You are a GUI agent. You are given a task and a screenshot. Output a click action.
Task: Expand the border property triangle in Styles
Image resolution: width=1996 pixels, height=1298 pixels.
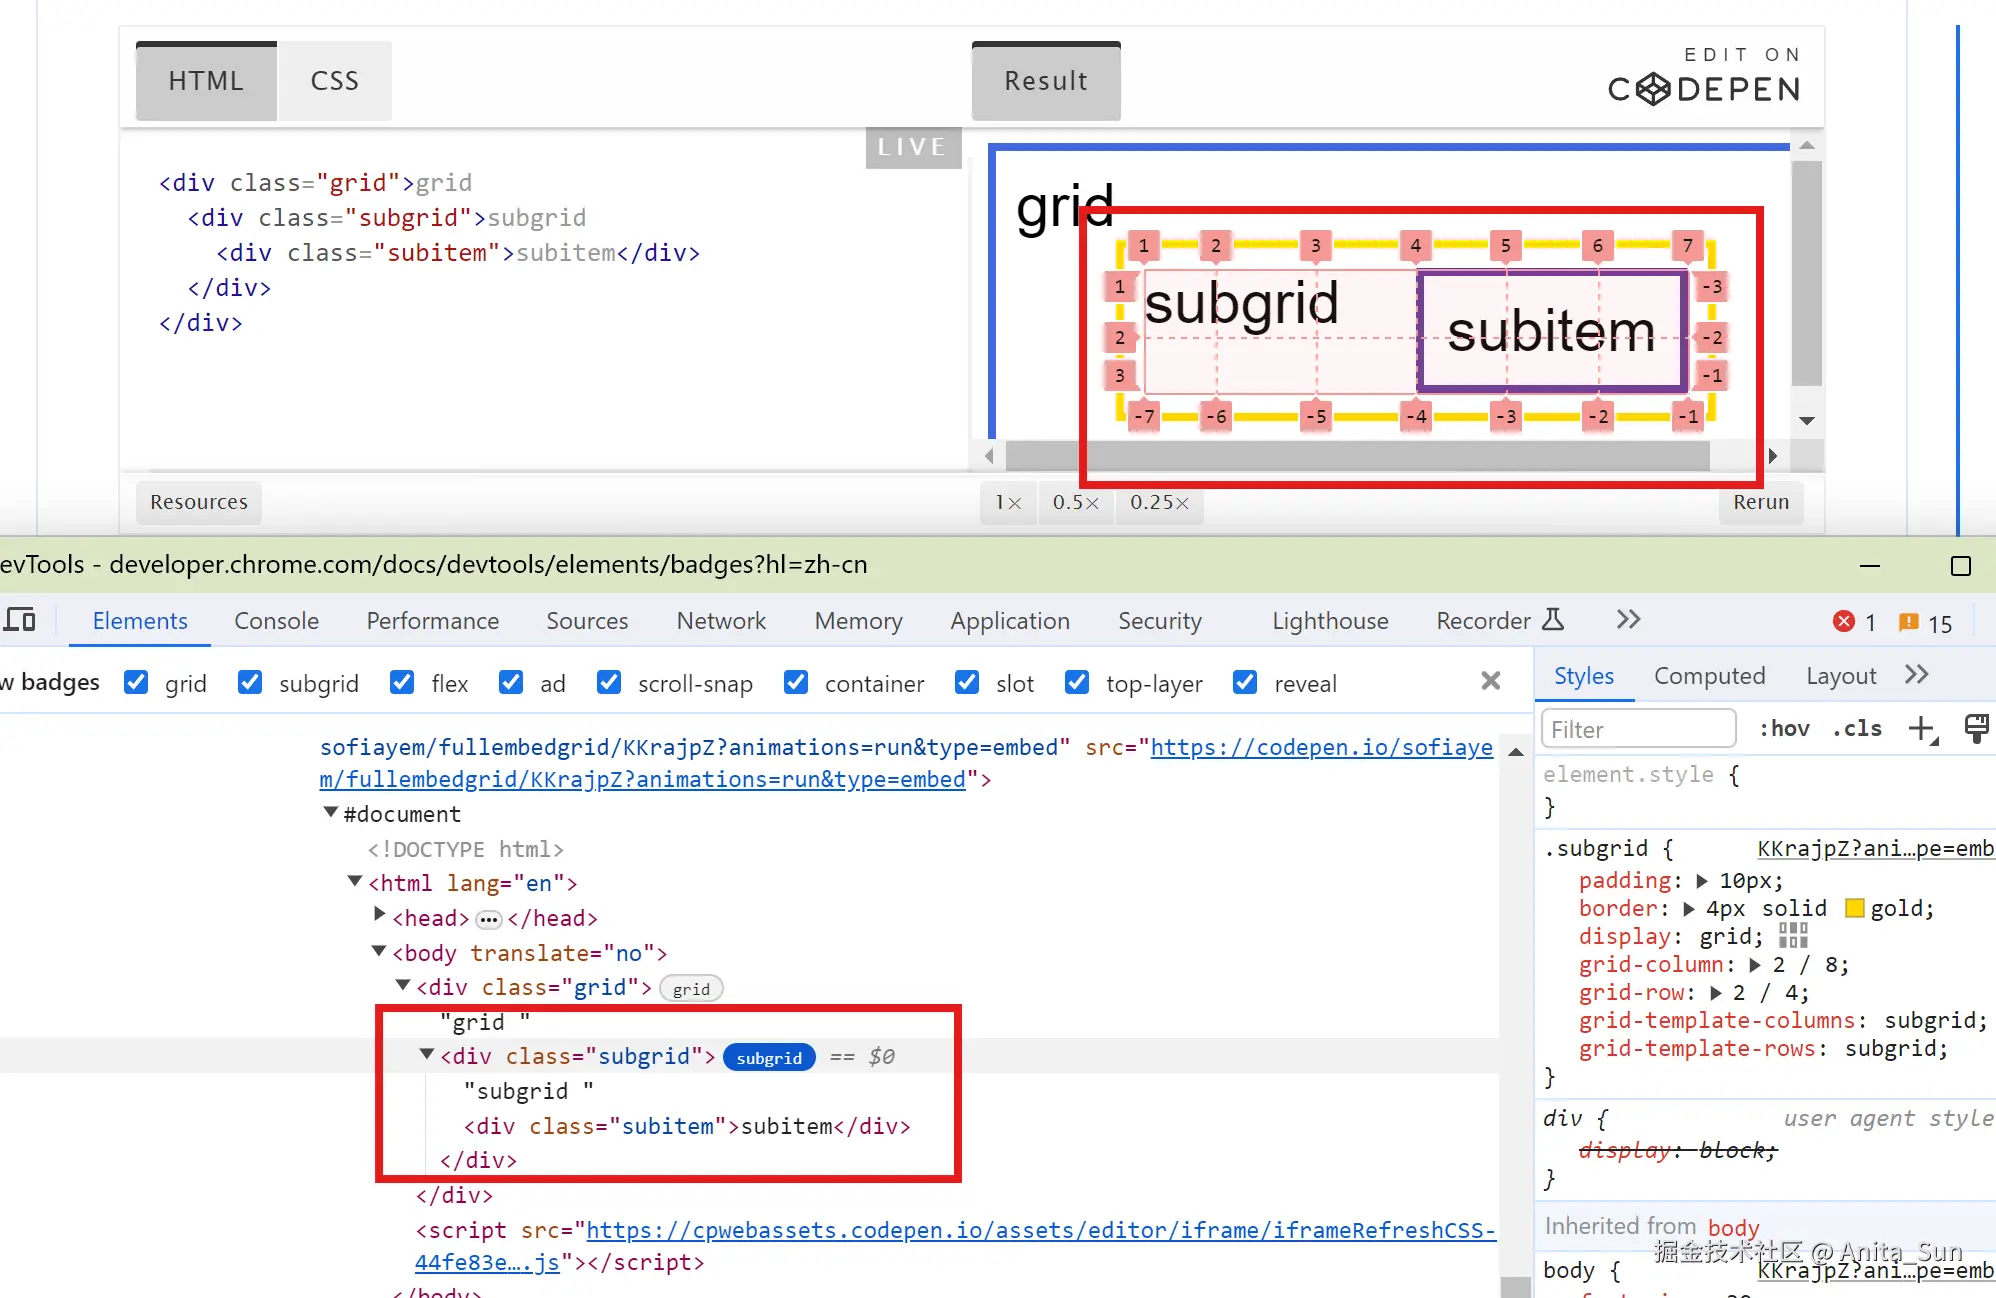(x=1689, y=909)
